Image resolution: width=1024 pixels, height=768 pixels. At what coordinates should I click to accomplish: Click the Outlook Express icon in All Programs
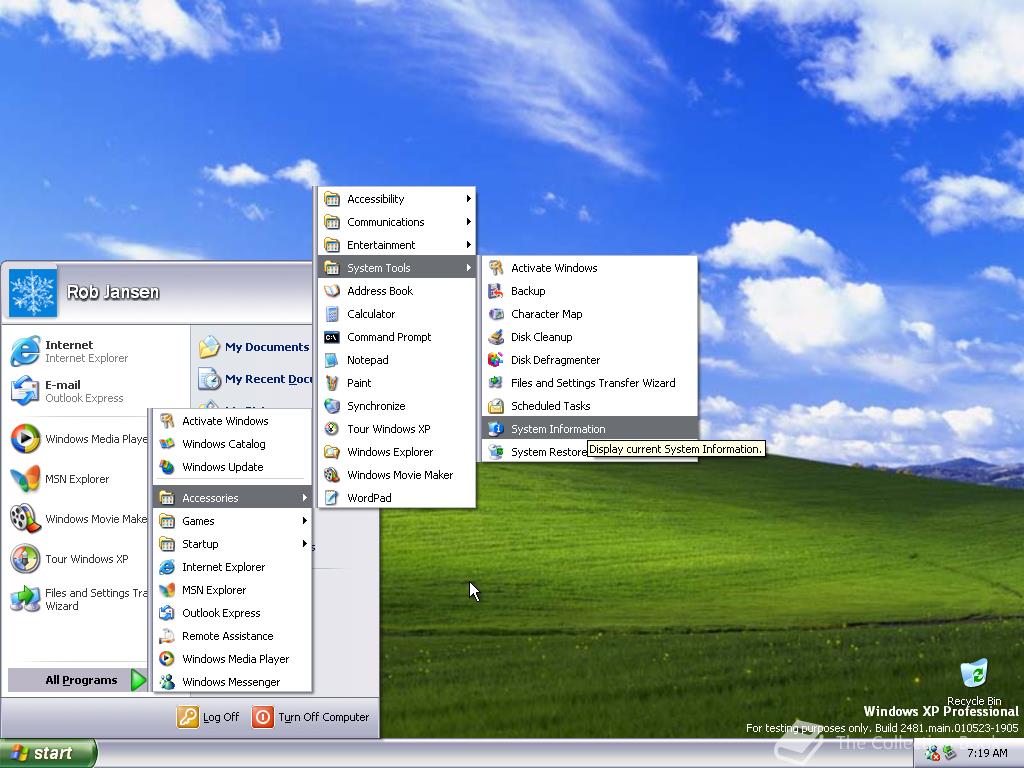pos(167,613)
